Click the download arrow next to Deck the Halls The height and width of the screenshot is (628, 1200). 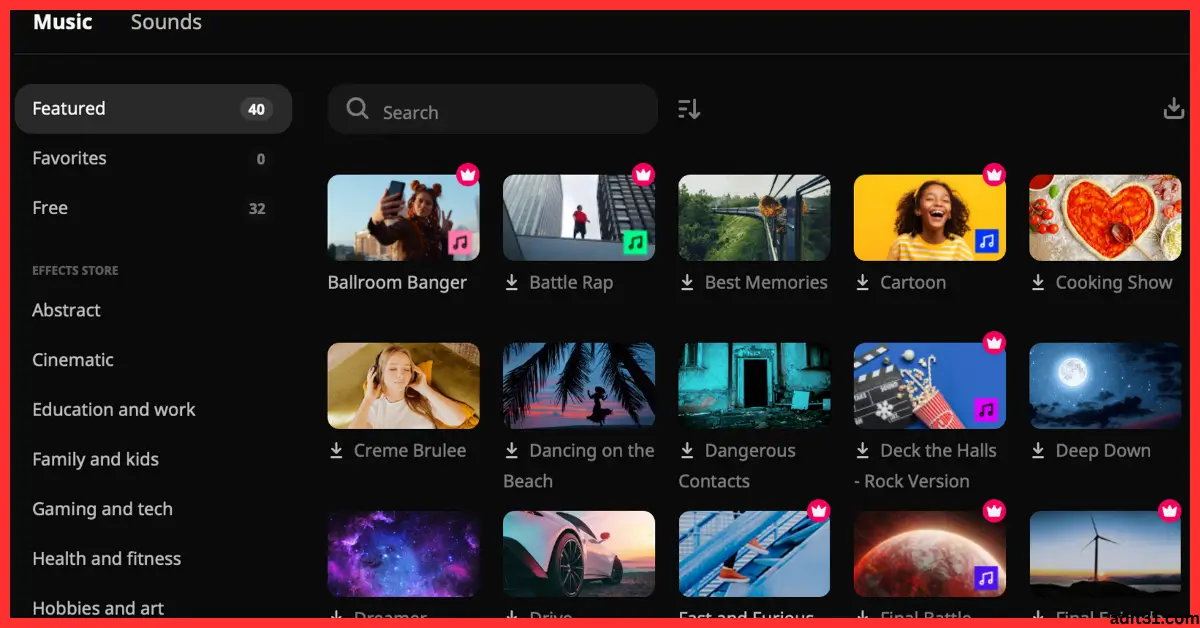[x=863, y=451]
